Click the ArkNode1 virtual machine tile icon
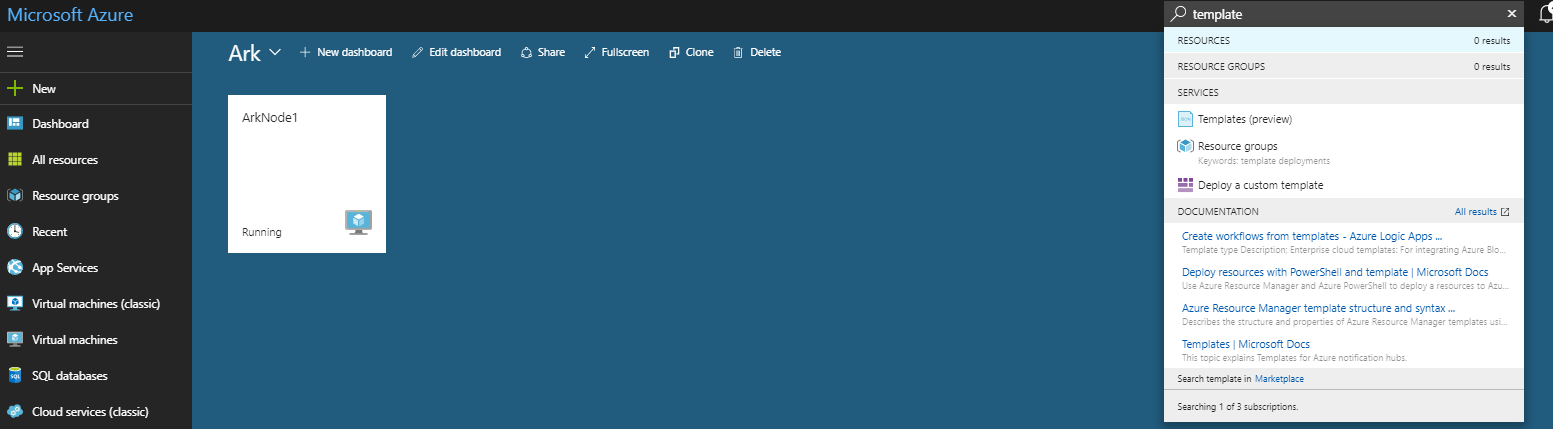Image resolution: width=1553 pixels, height=429 pixels. point(358,222)
